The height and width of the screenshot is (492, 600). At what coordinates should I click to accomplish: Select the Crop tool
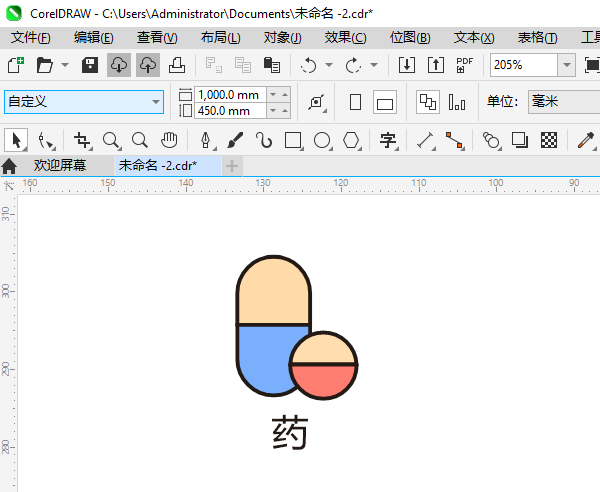point(83,140)
